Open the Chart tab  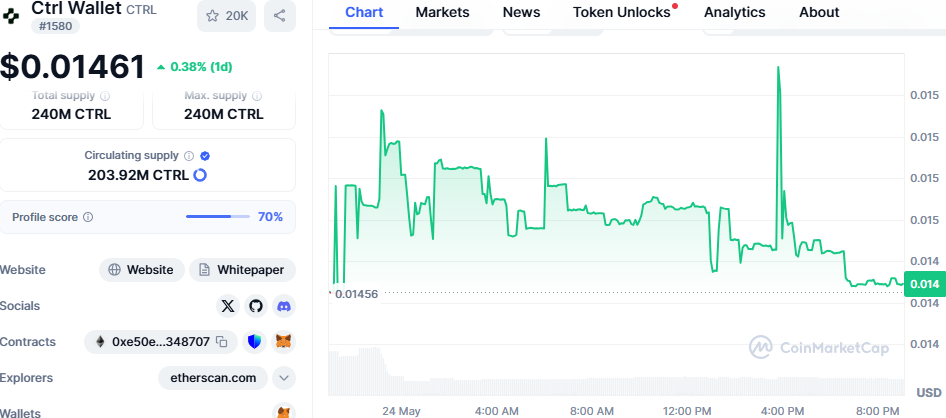pos(364,12)
